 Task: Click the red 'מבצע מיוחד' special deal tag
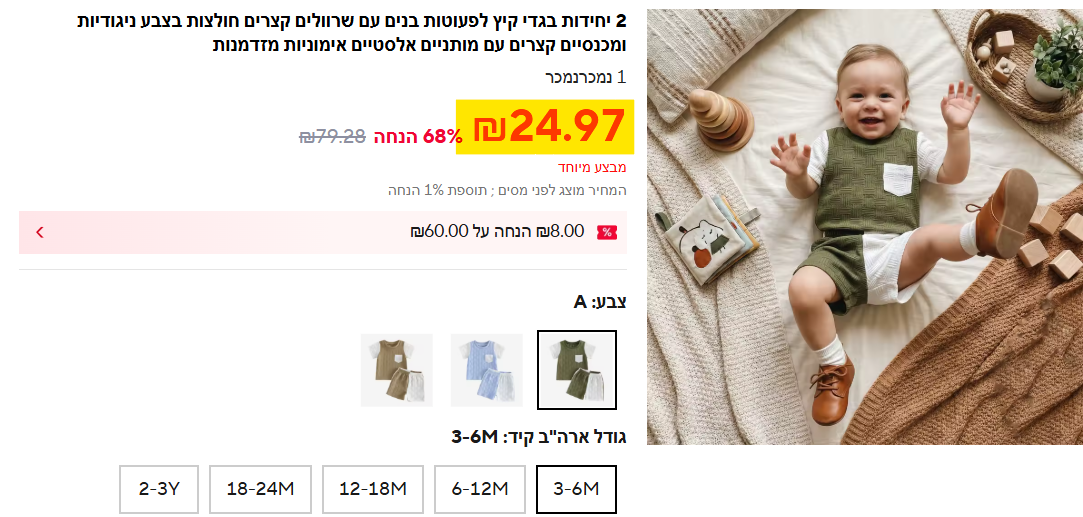point(592,168)
